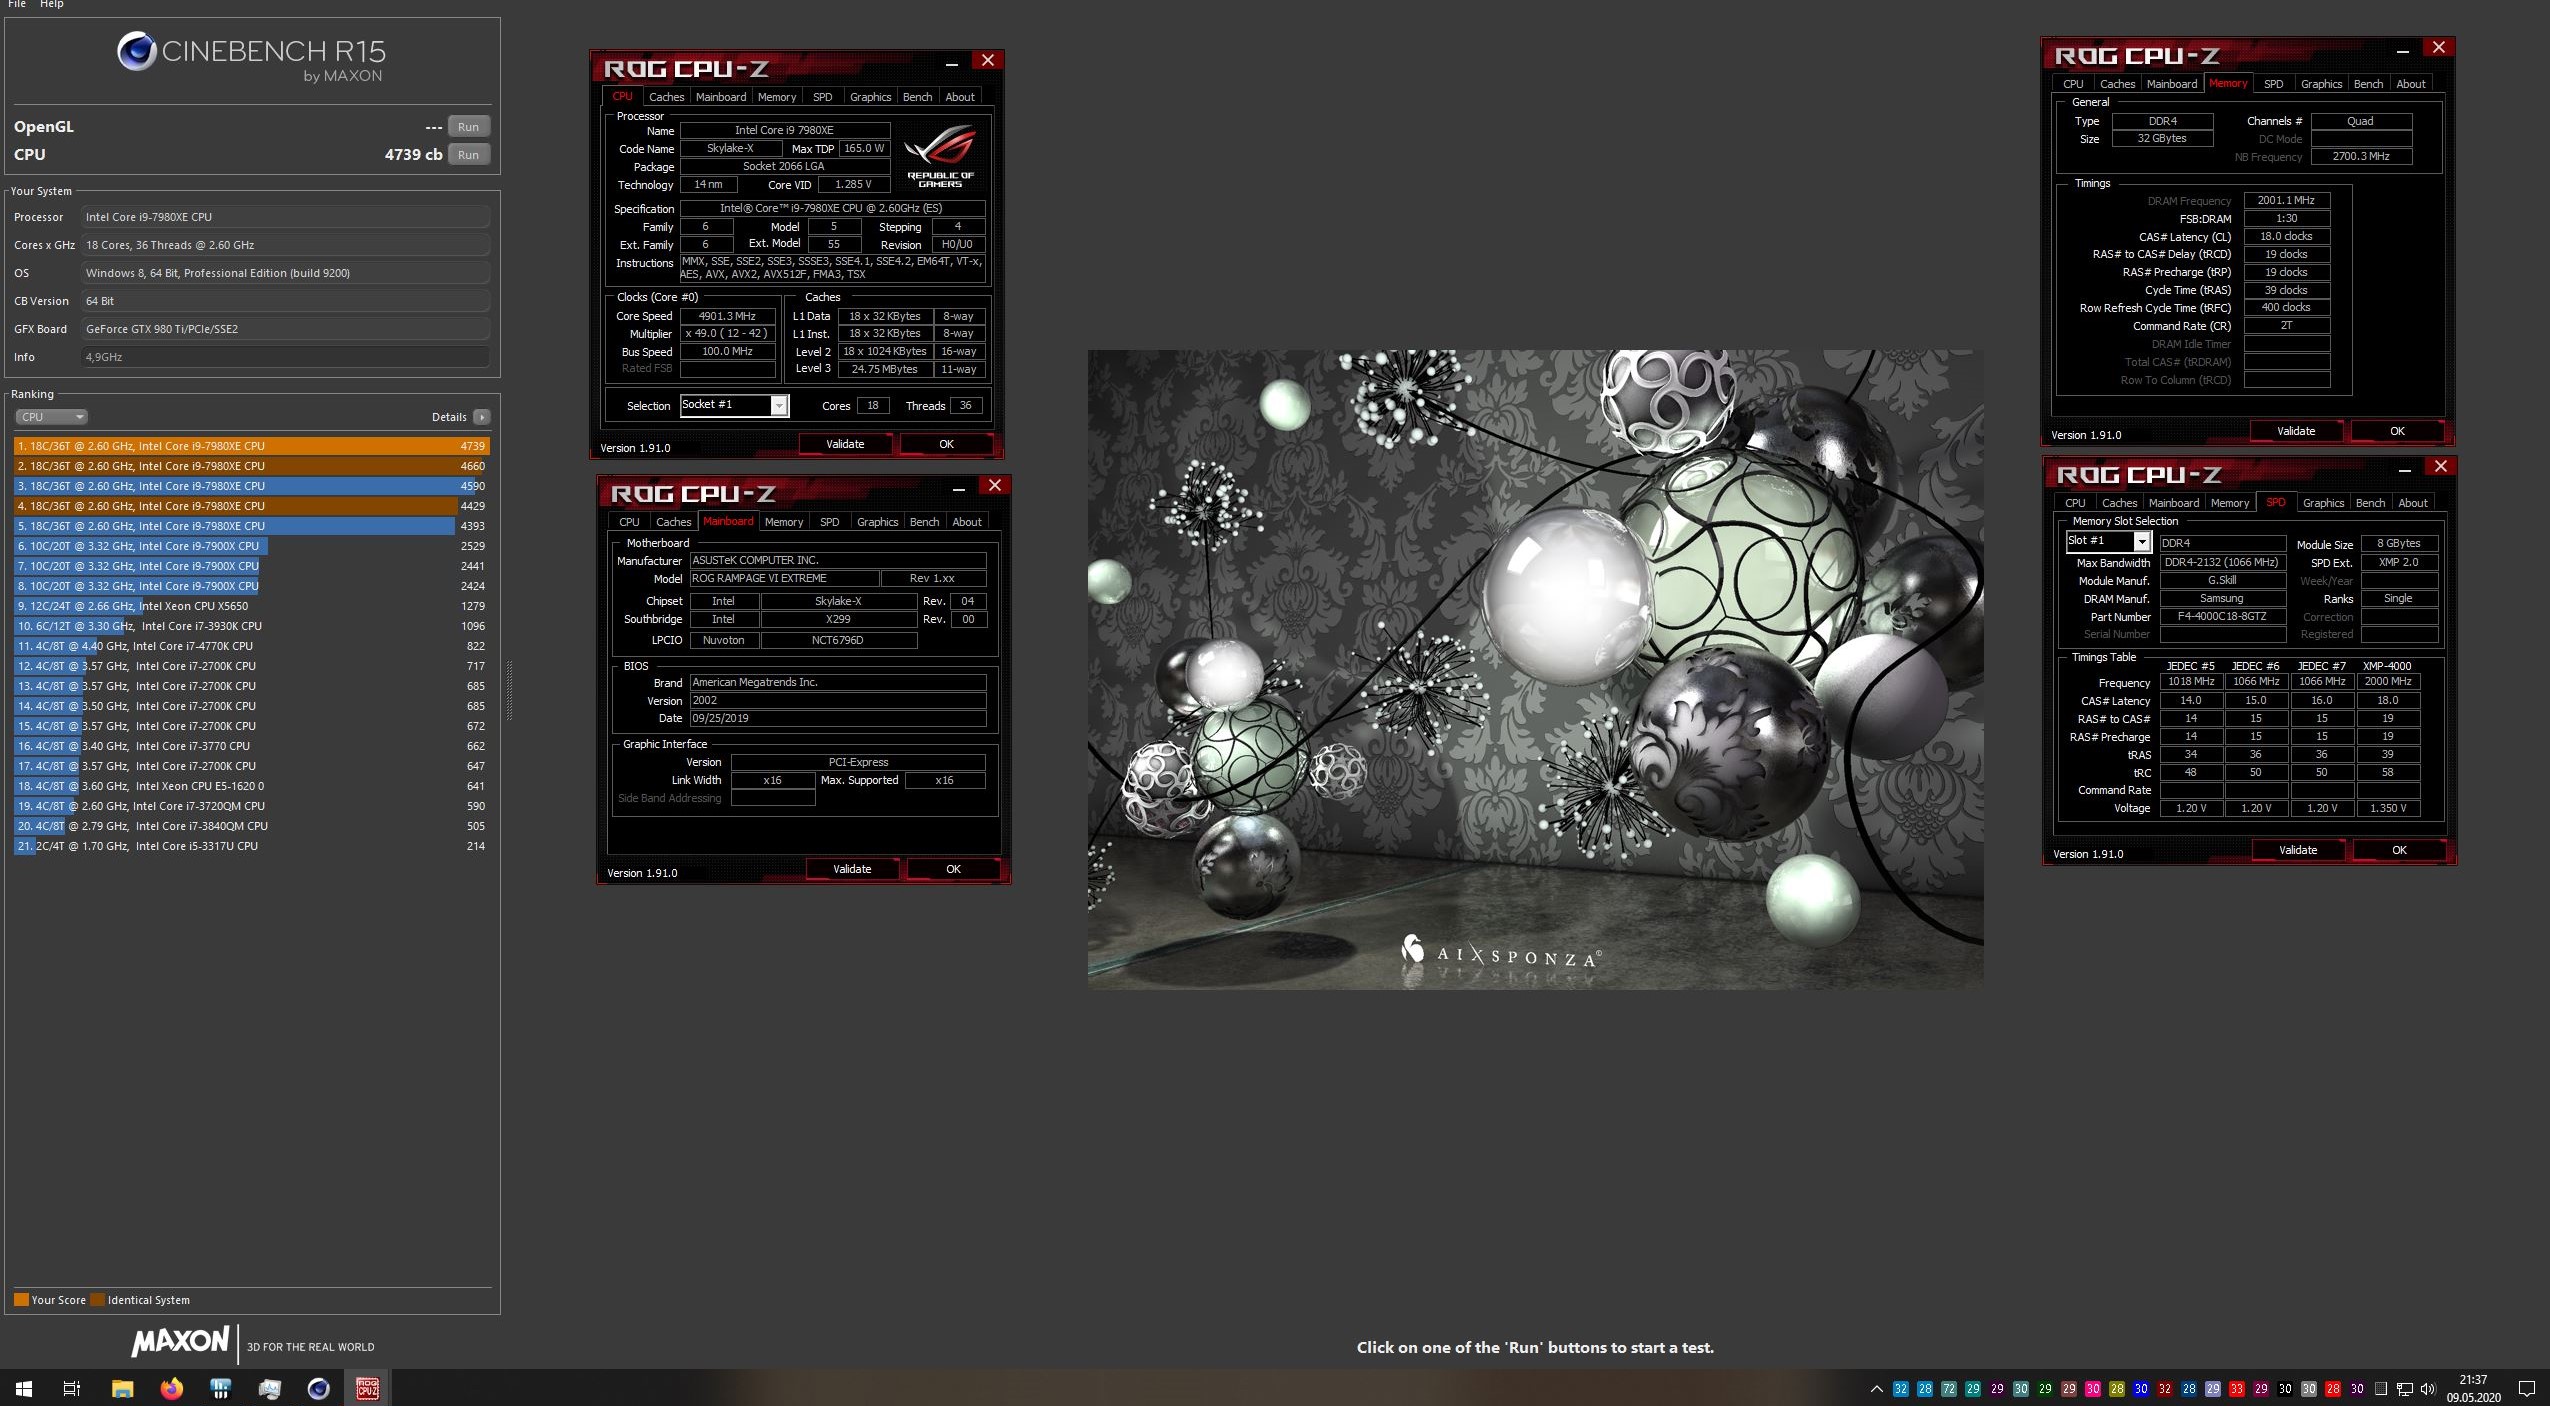Screen dimensions: 2550x1406
Task: Open About tab in Mainboard window
Action: pos(967,522)
